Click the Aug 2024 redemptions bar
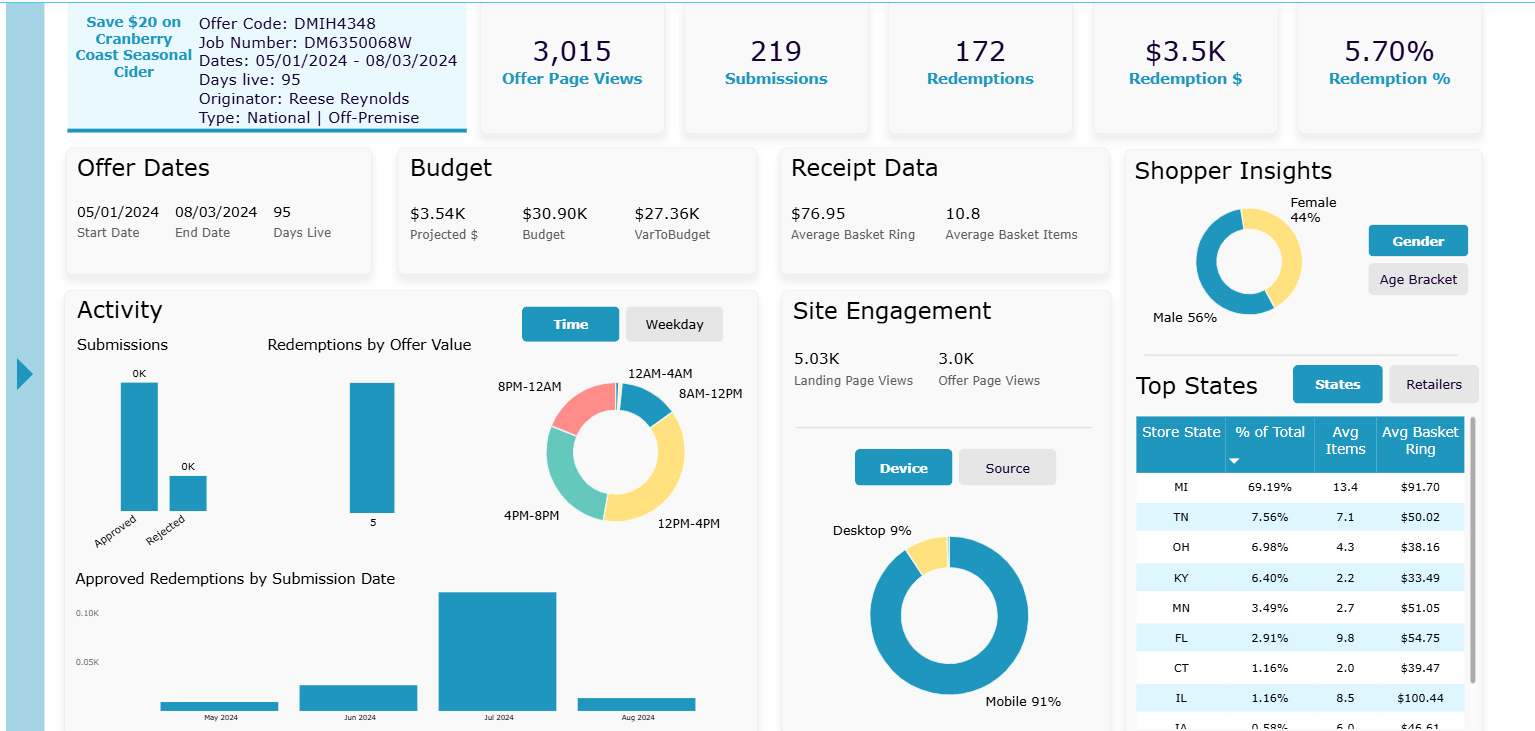Viewport: 1535px width, 731px height. [636, 704]
